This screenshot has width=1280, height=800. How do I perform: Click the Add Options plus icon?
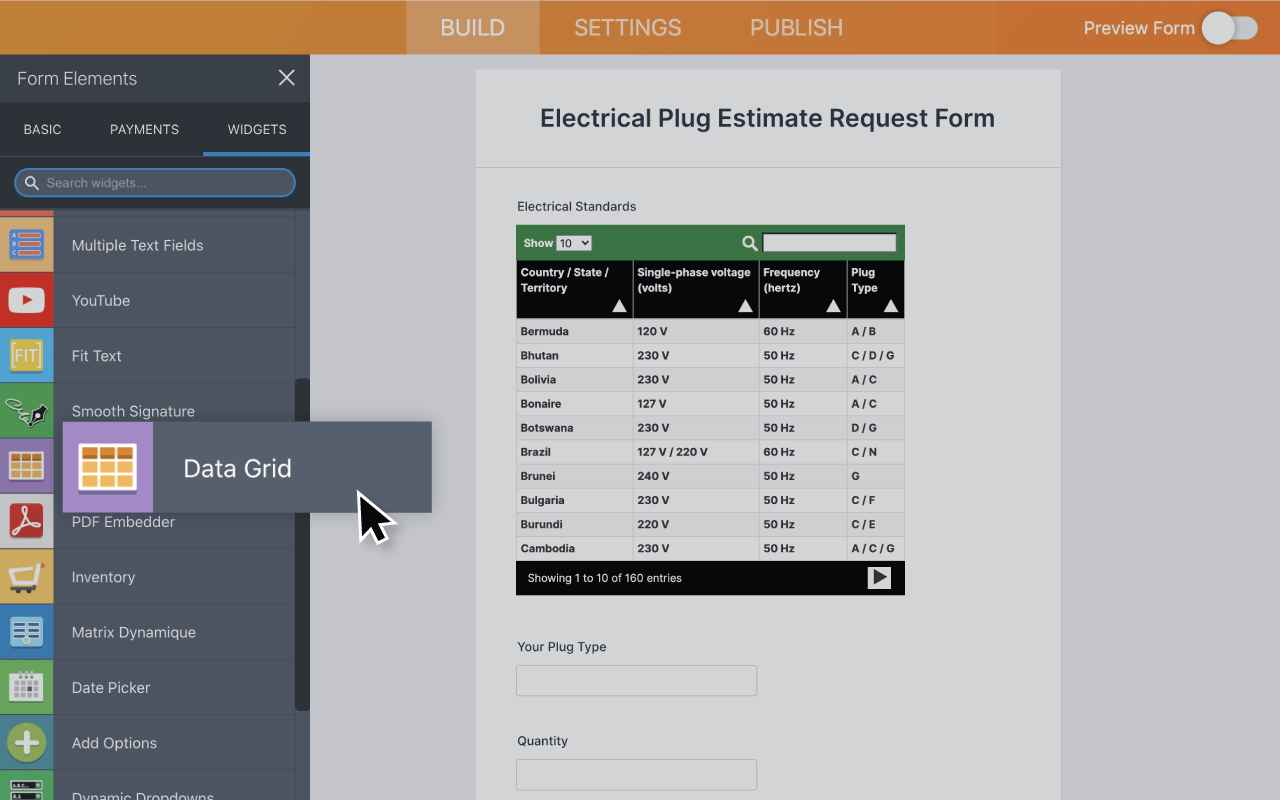click(27, 742)
